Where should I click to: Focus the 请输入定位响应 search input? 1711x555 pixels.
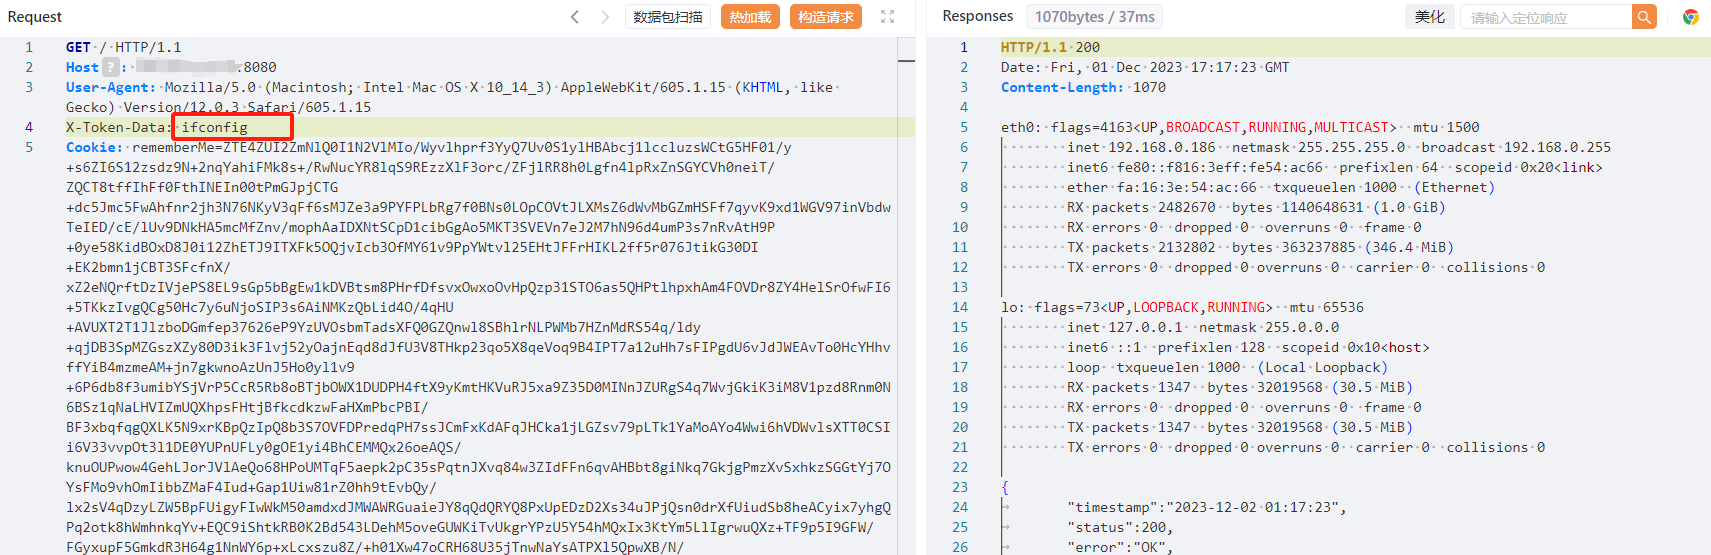pos(1546,17)
